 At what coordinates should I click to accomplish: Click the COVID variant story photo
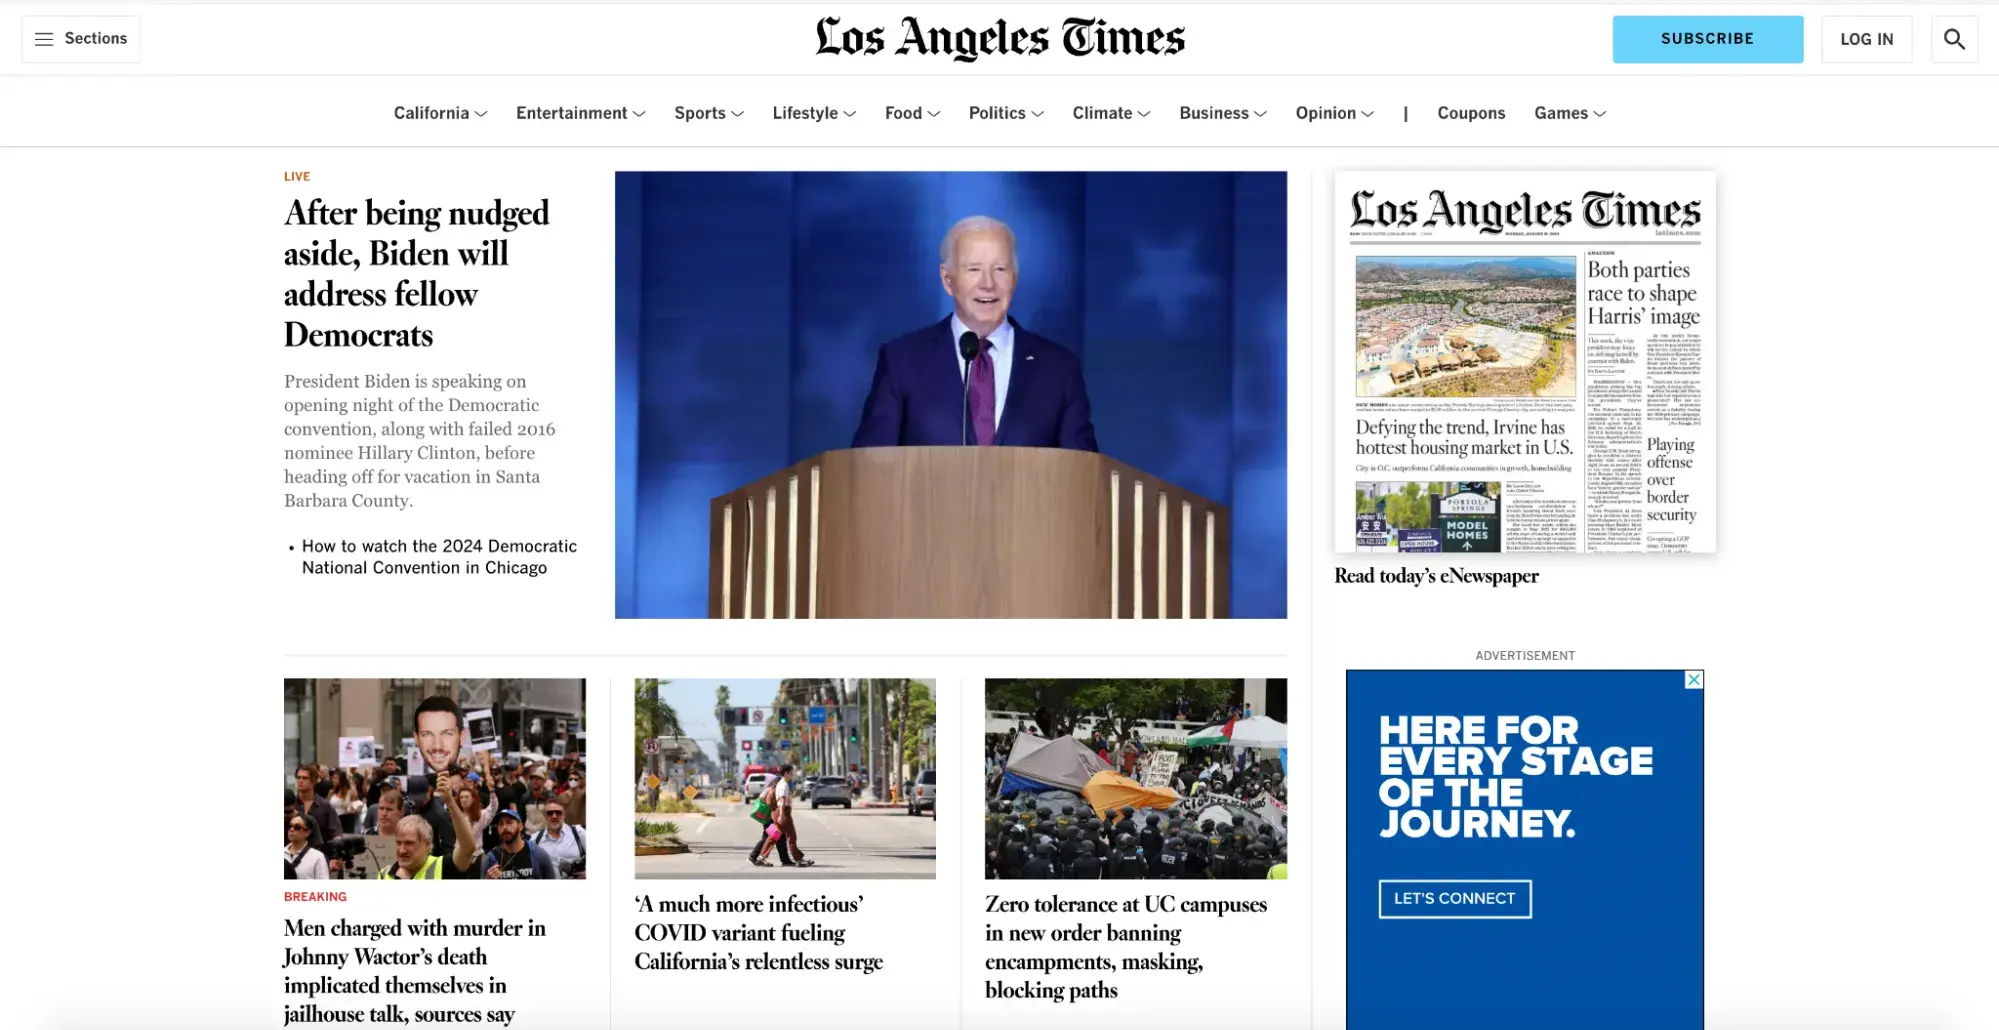click(784, 778)
